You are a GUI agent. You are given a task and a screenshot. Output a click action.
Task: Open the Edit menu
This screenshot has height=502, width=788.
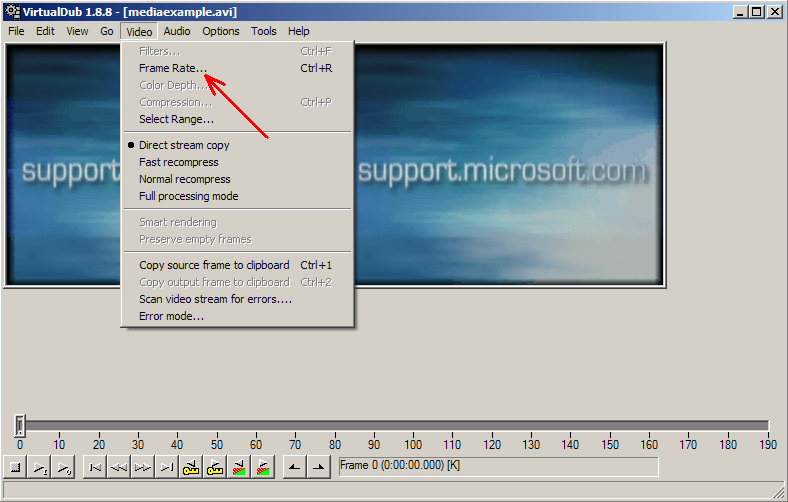coord(45,31)
